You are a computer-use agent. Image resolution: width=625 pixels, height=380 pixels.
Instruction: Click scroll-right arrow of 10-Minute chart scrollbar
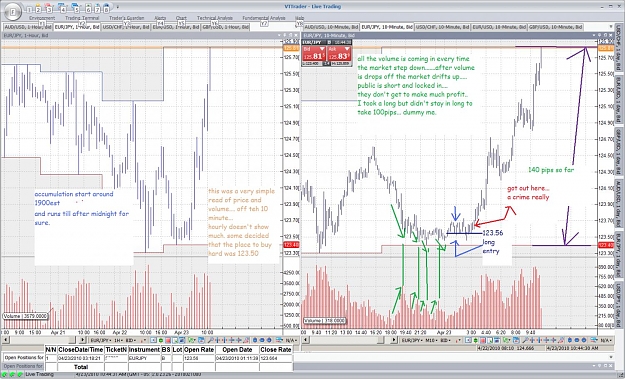coord(394,340)
